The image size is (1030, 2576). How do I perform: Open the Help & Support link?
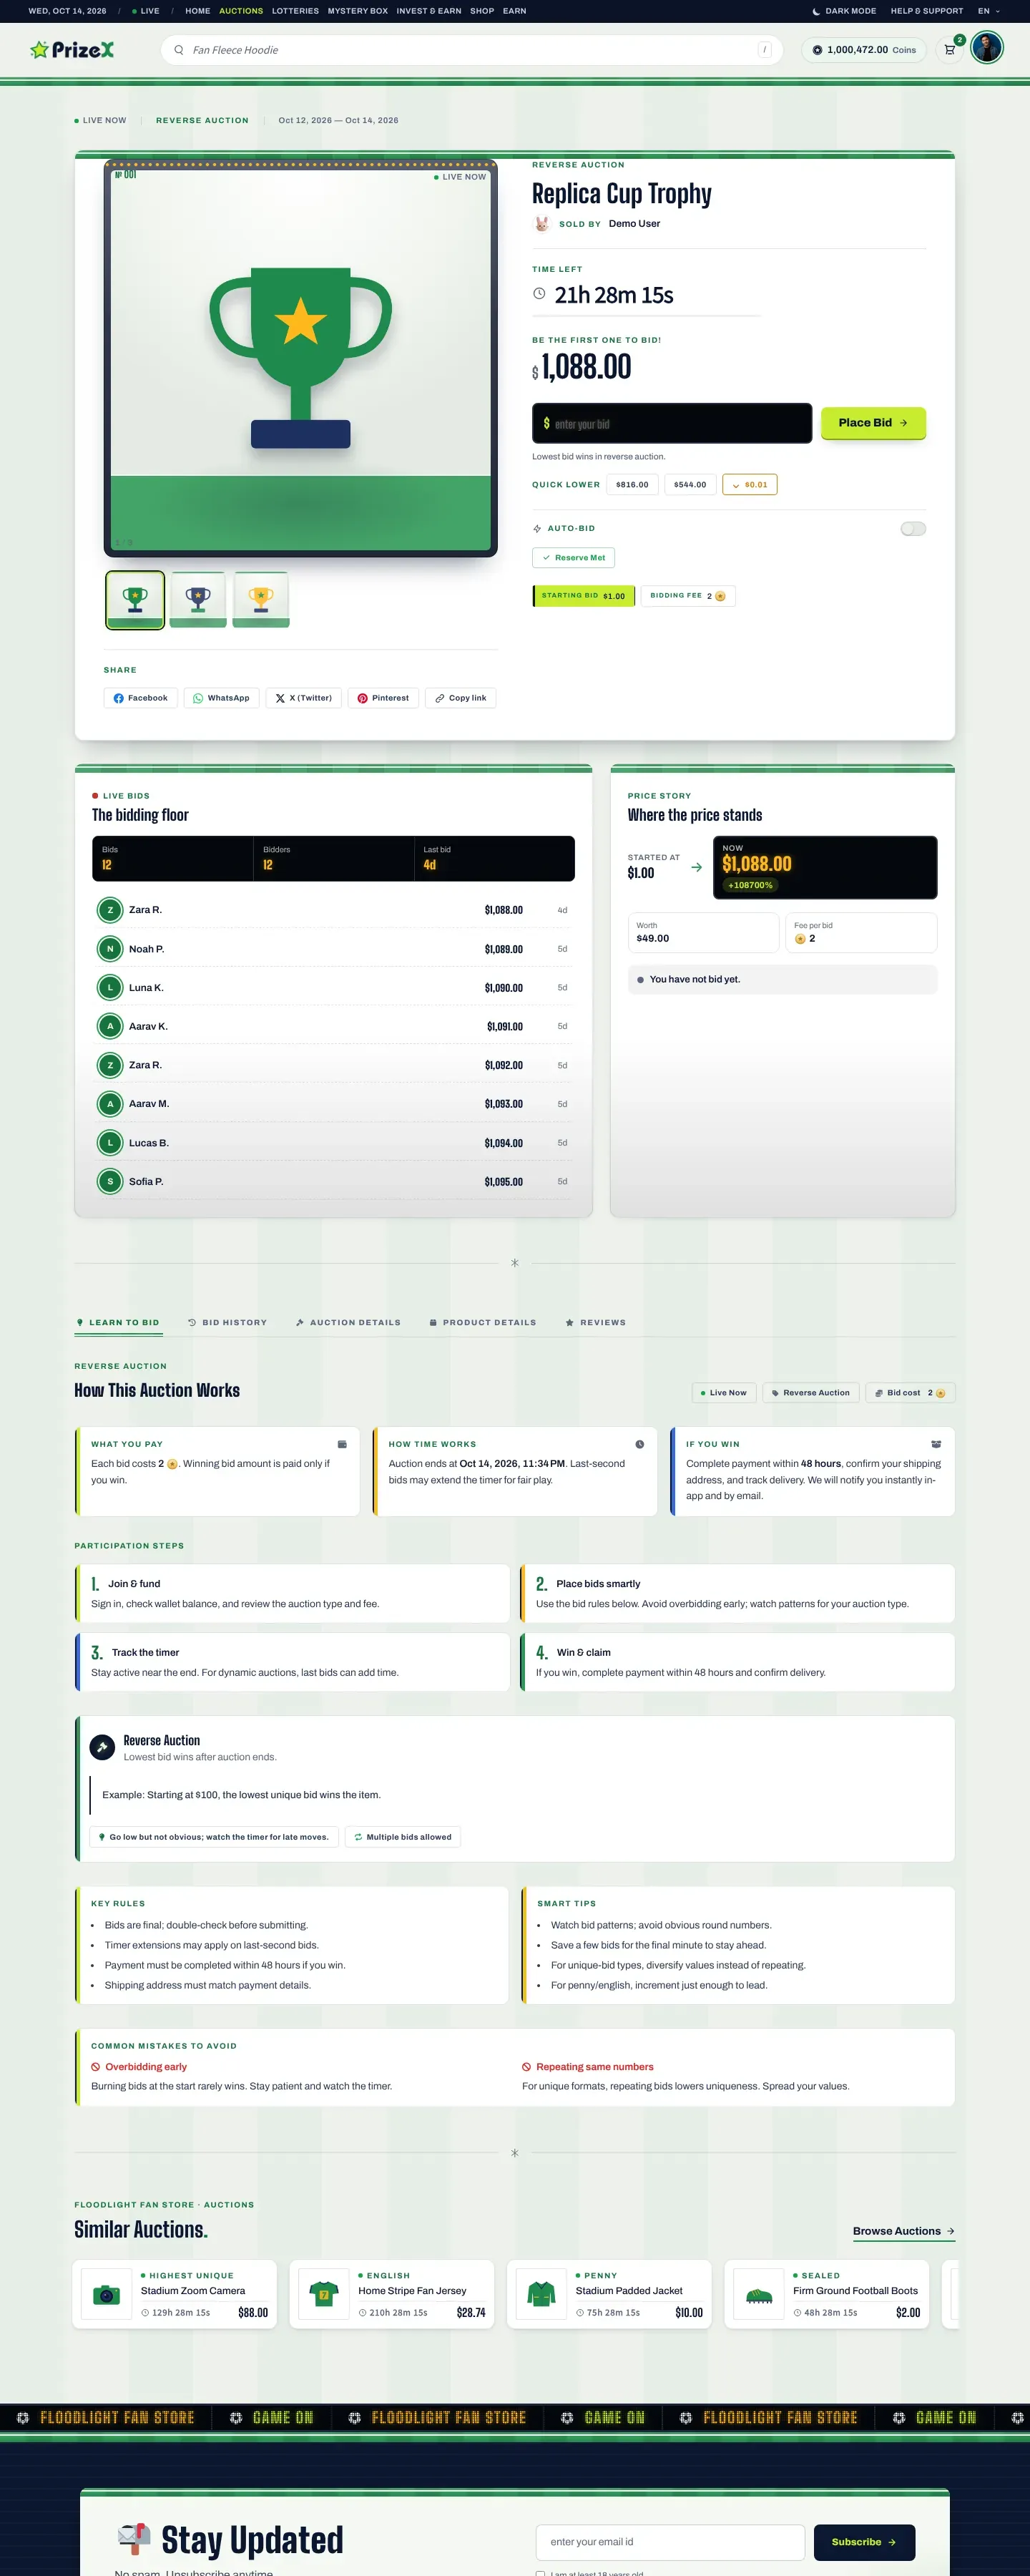tap(927, 11)
